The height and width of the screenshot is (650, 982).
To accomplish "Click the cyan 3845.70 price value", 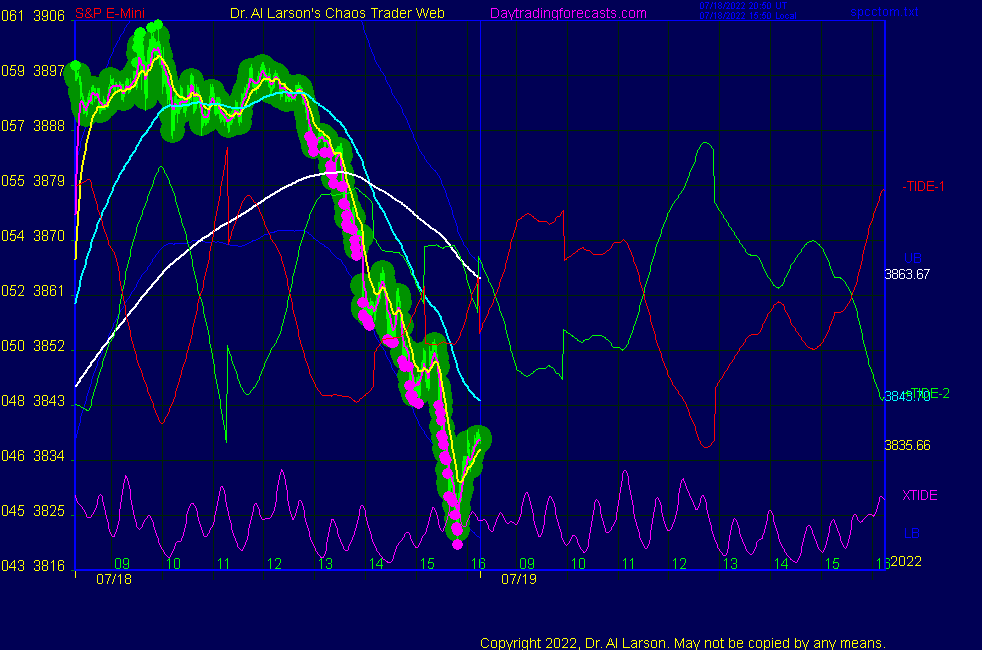I will pyautogui.click(x=905, y=396).
